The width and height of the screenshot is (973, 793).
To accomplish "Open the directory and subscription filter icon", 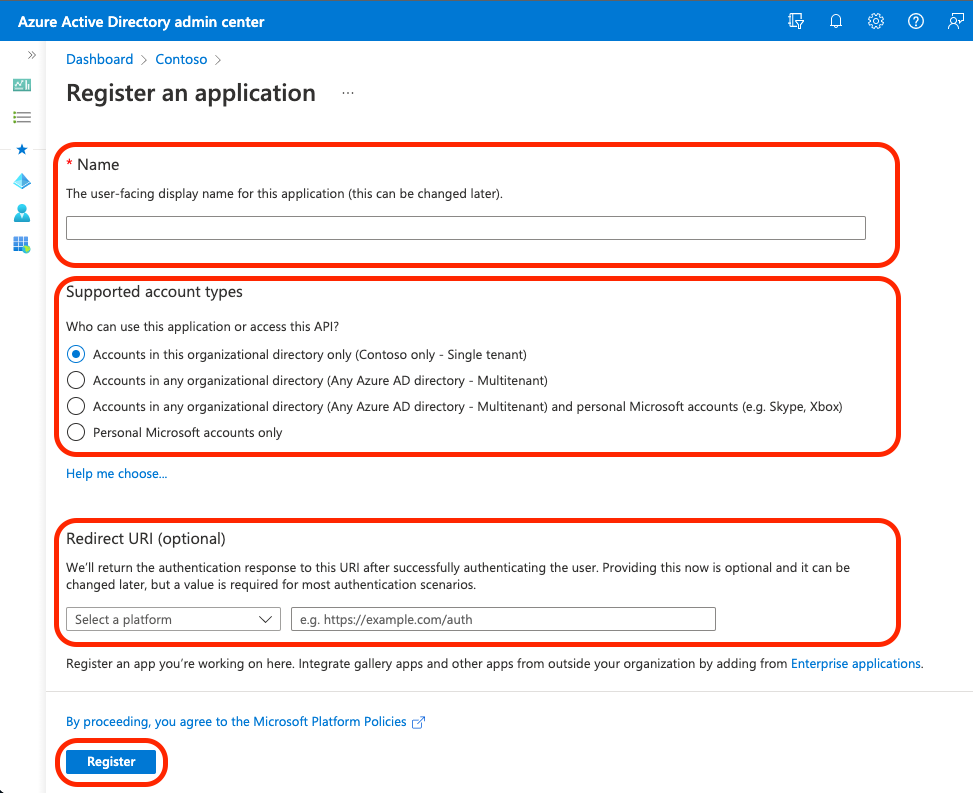I will point(795,20).
